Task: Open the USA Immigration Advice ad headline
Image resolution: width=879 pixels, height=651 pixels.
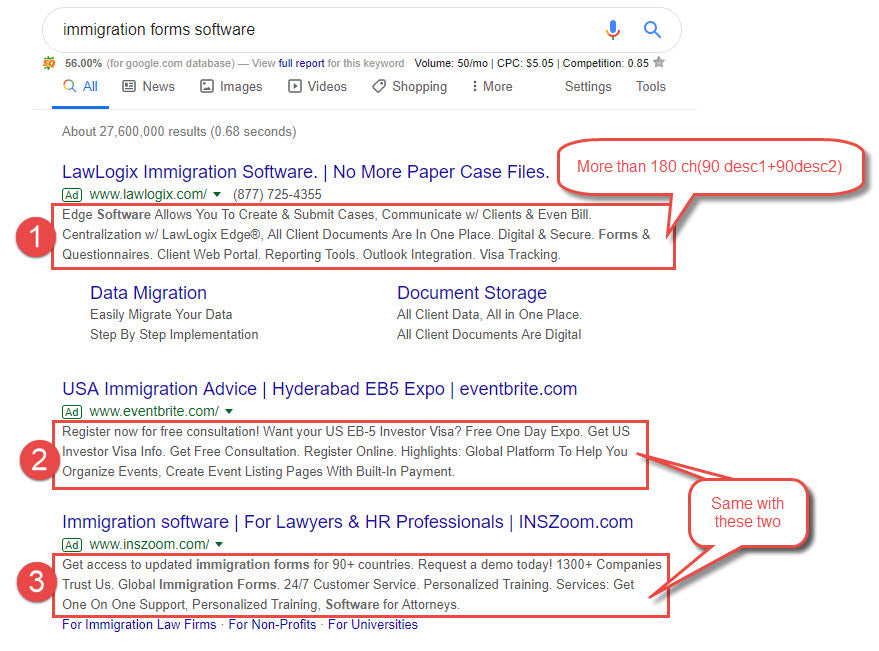Action: click(x=320, y=389)
